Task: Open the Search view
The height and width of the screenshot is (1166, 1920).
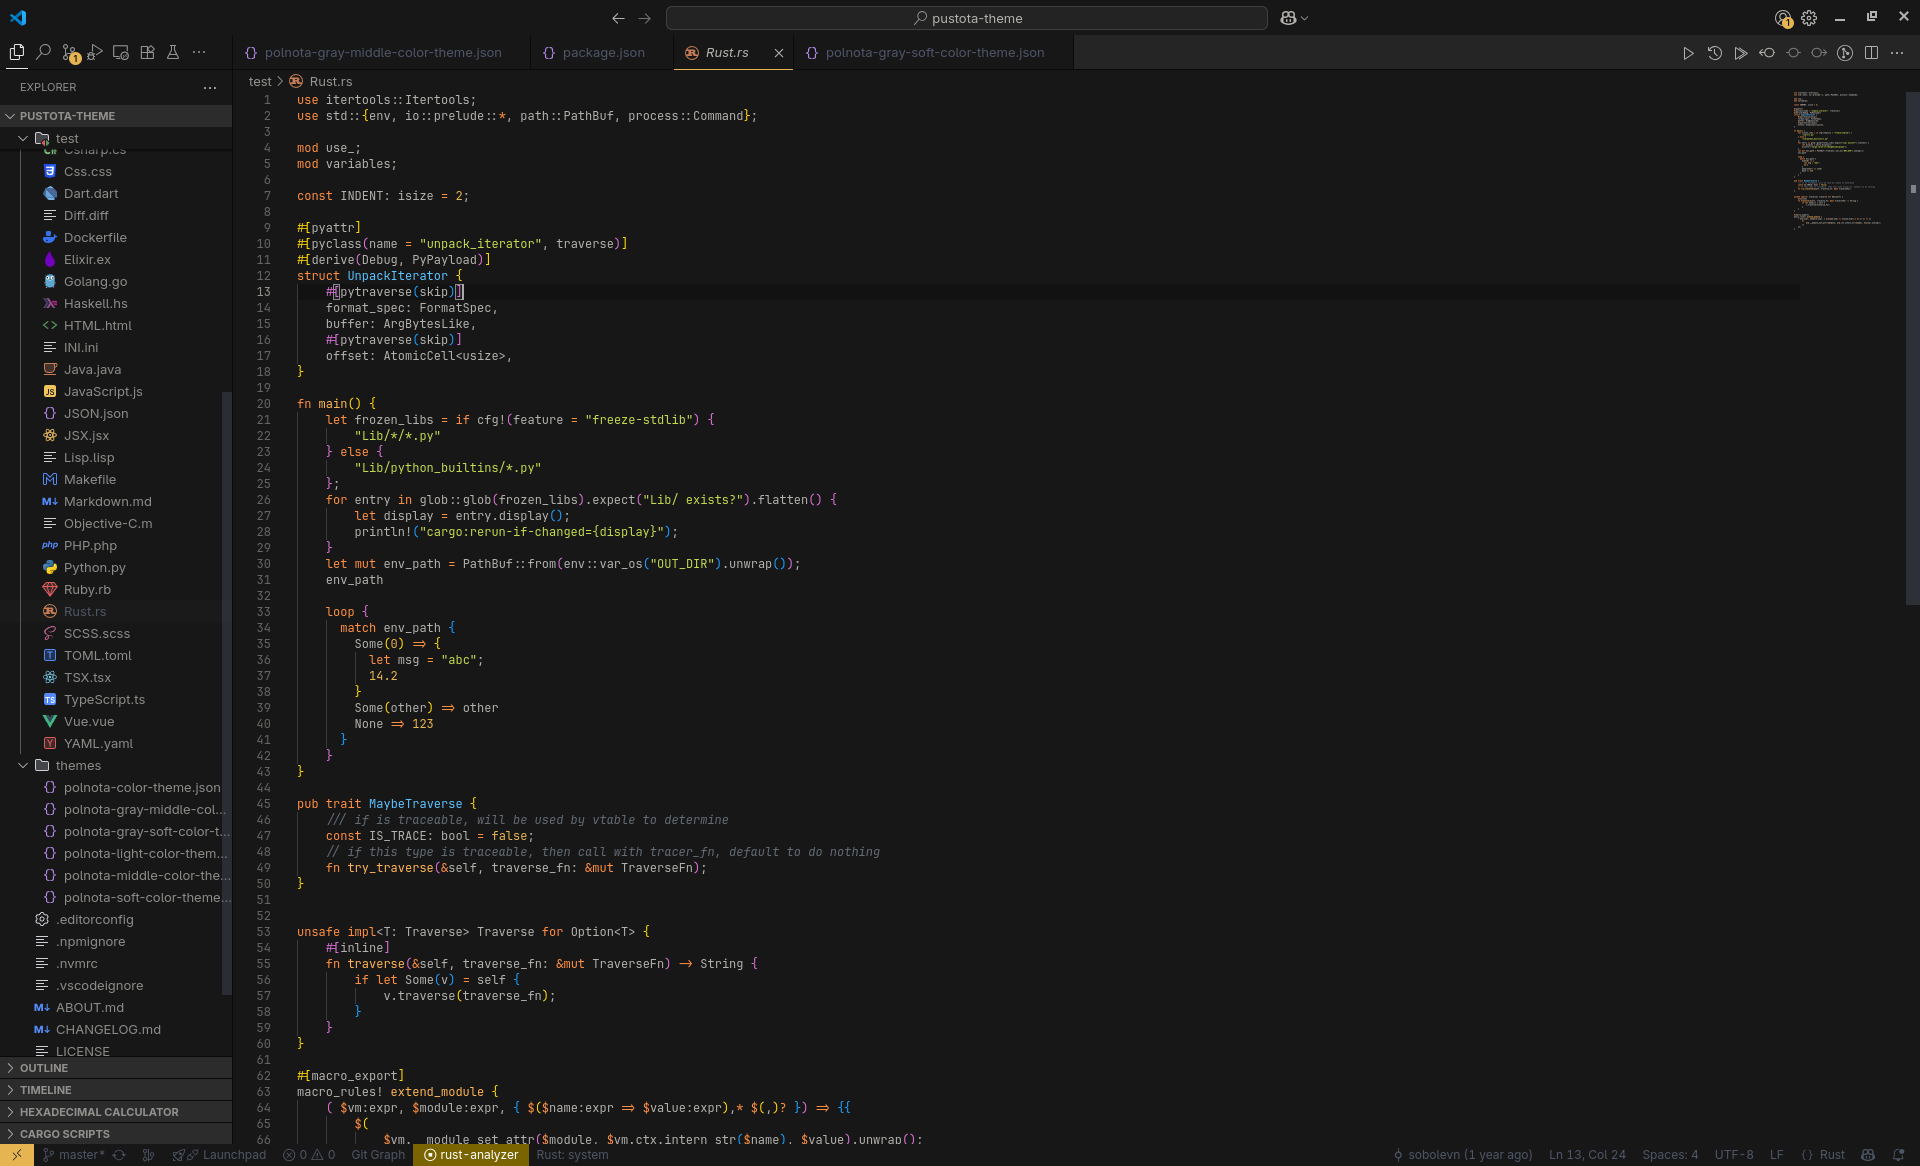Action: tap(43, 53)
